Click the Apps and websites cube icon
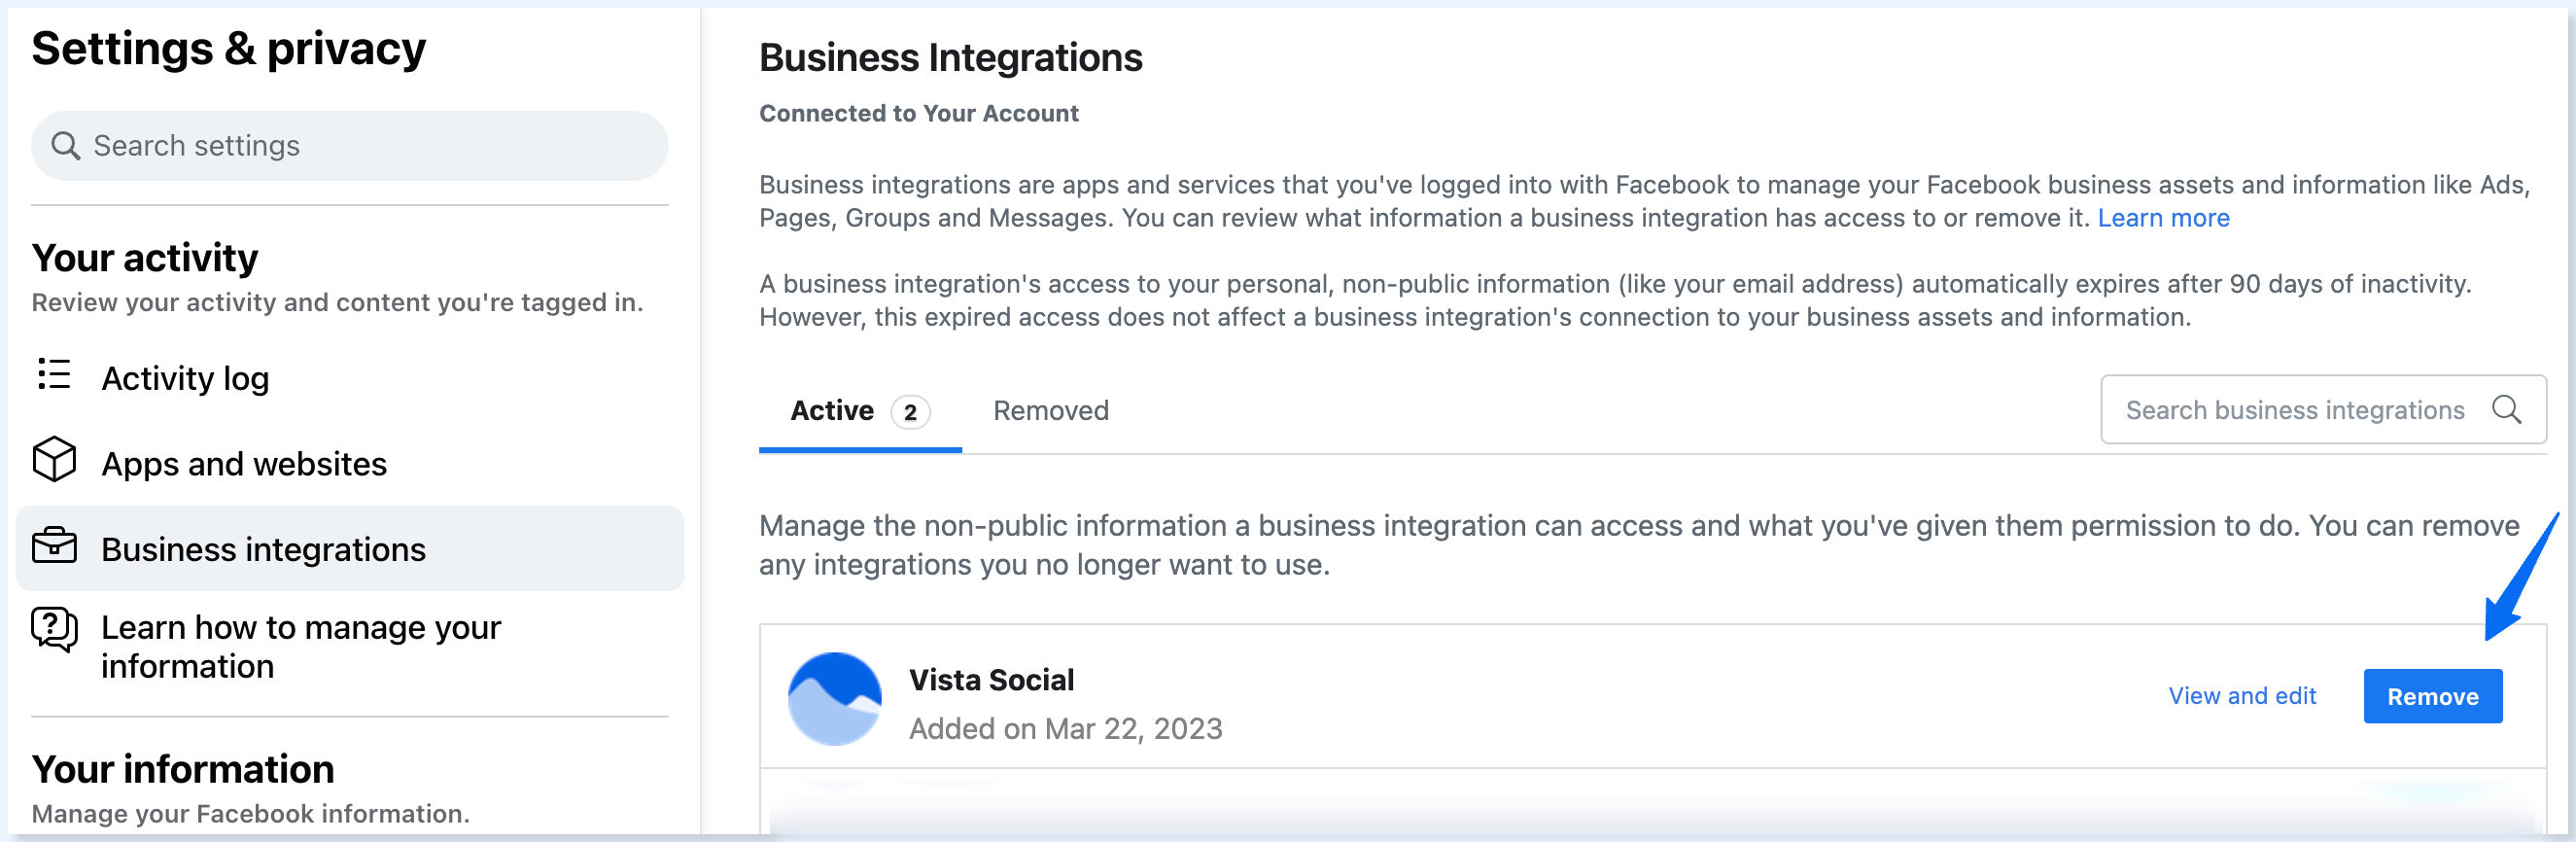This screenshot has height=842, width=2576. [x=54, y=460]
